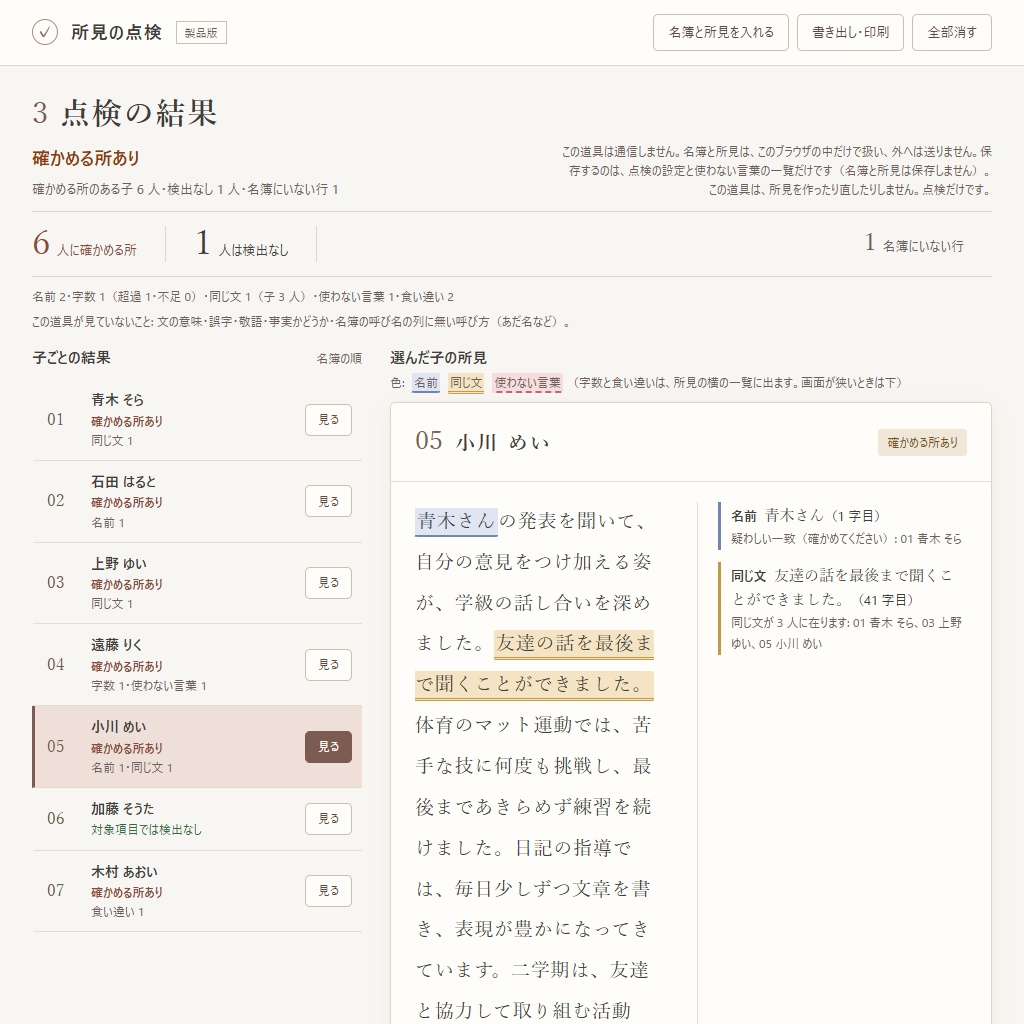Image resolution: width=1024 pixels, height=1024 pixels.
Task: Click the 3 点検の結果 heading
Action: pos(125,113)
